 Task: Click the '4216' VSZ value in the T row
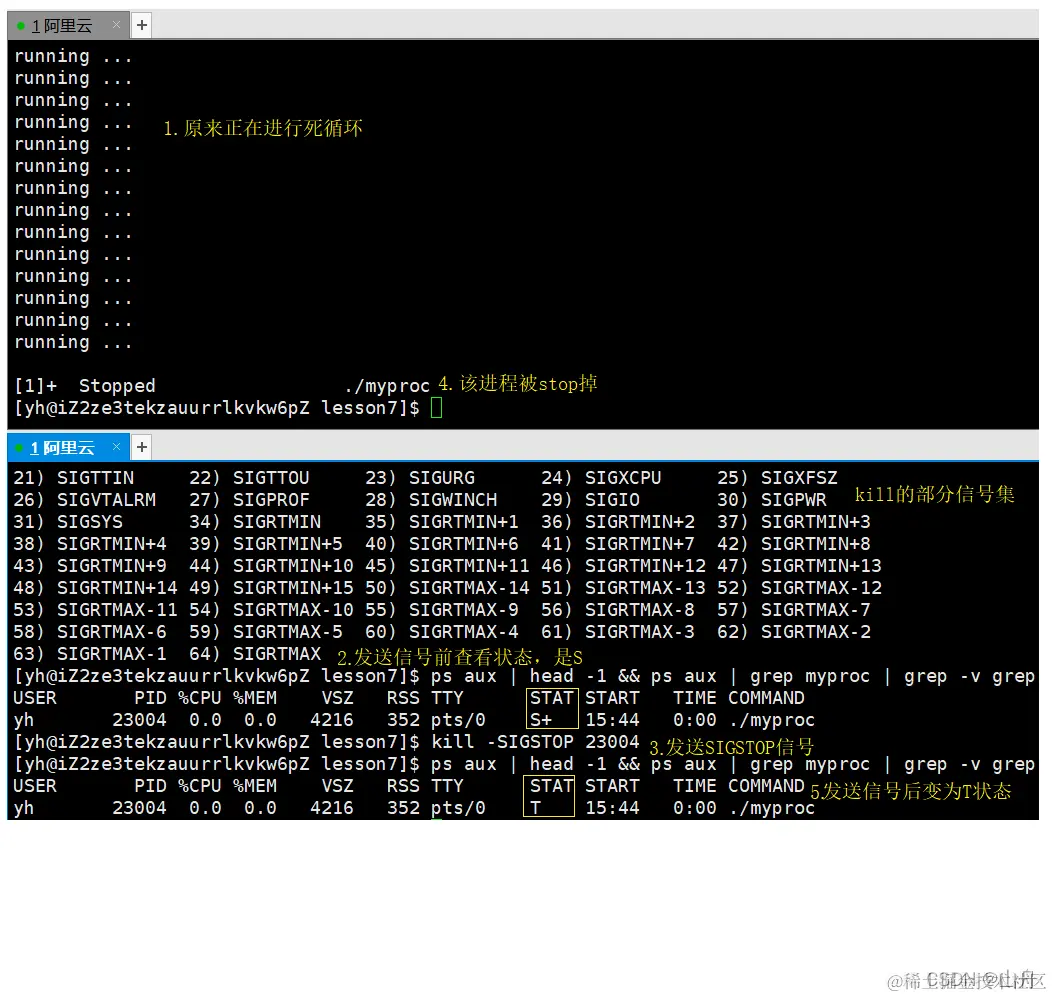[332, 808]
